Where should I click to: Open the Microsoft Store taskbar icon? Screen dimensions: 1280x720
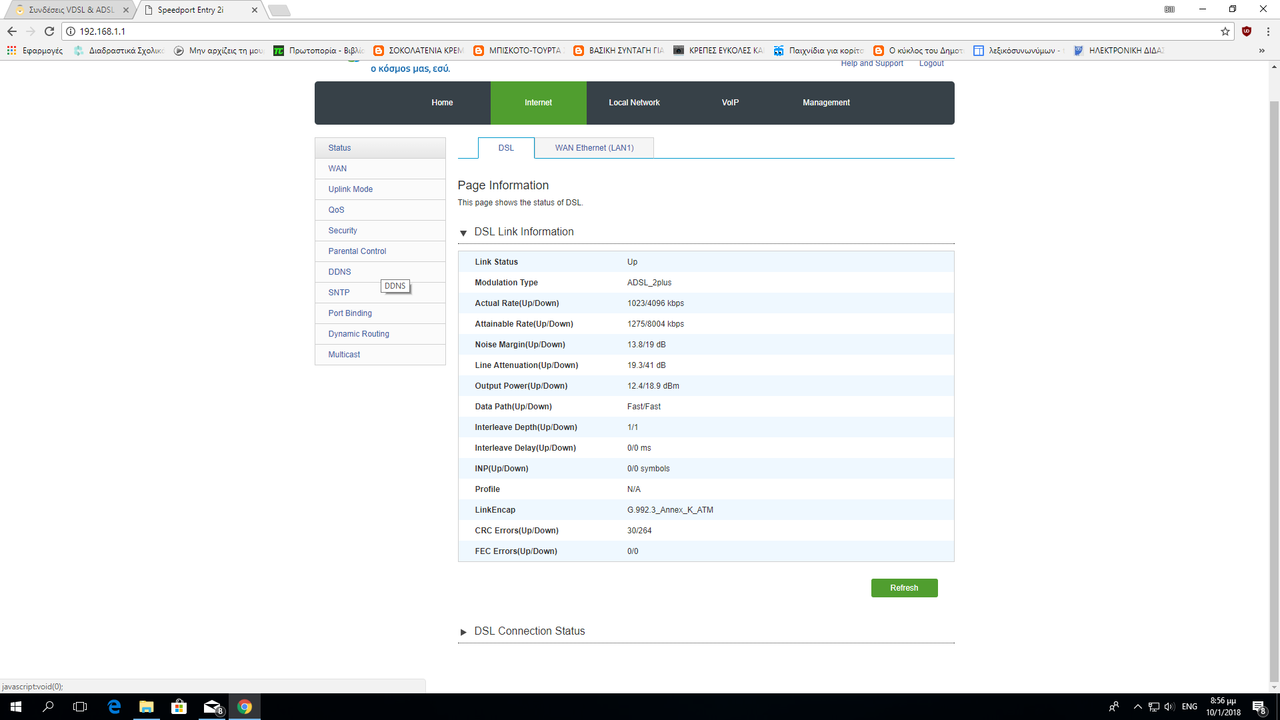point(179,706)
